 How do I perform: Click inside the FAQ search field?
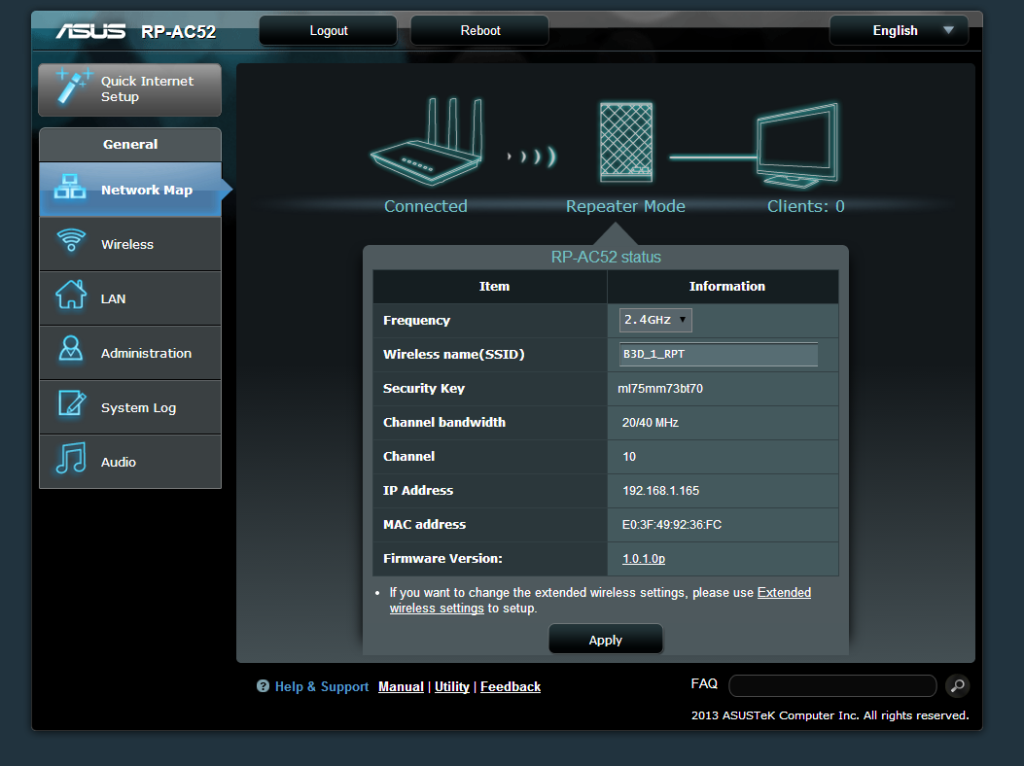[x=832, y=685]
